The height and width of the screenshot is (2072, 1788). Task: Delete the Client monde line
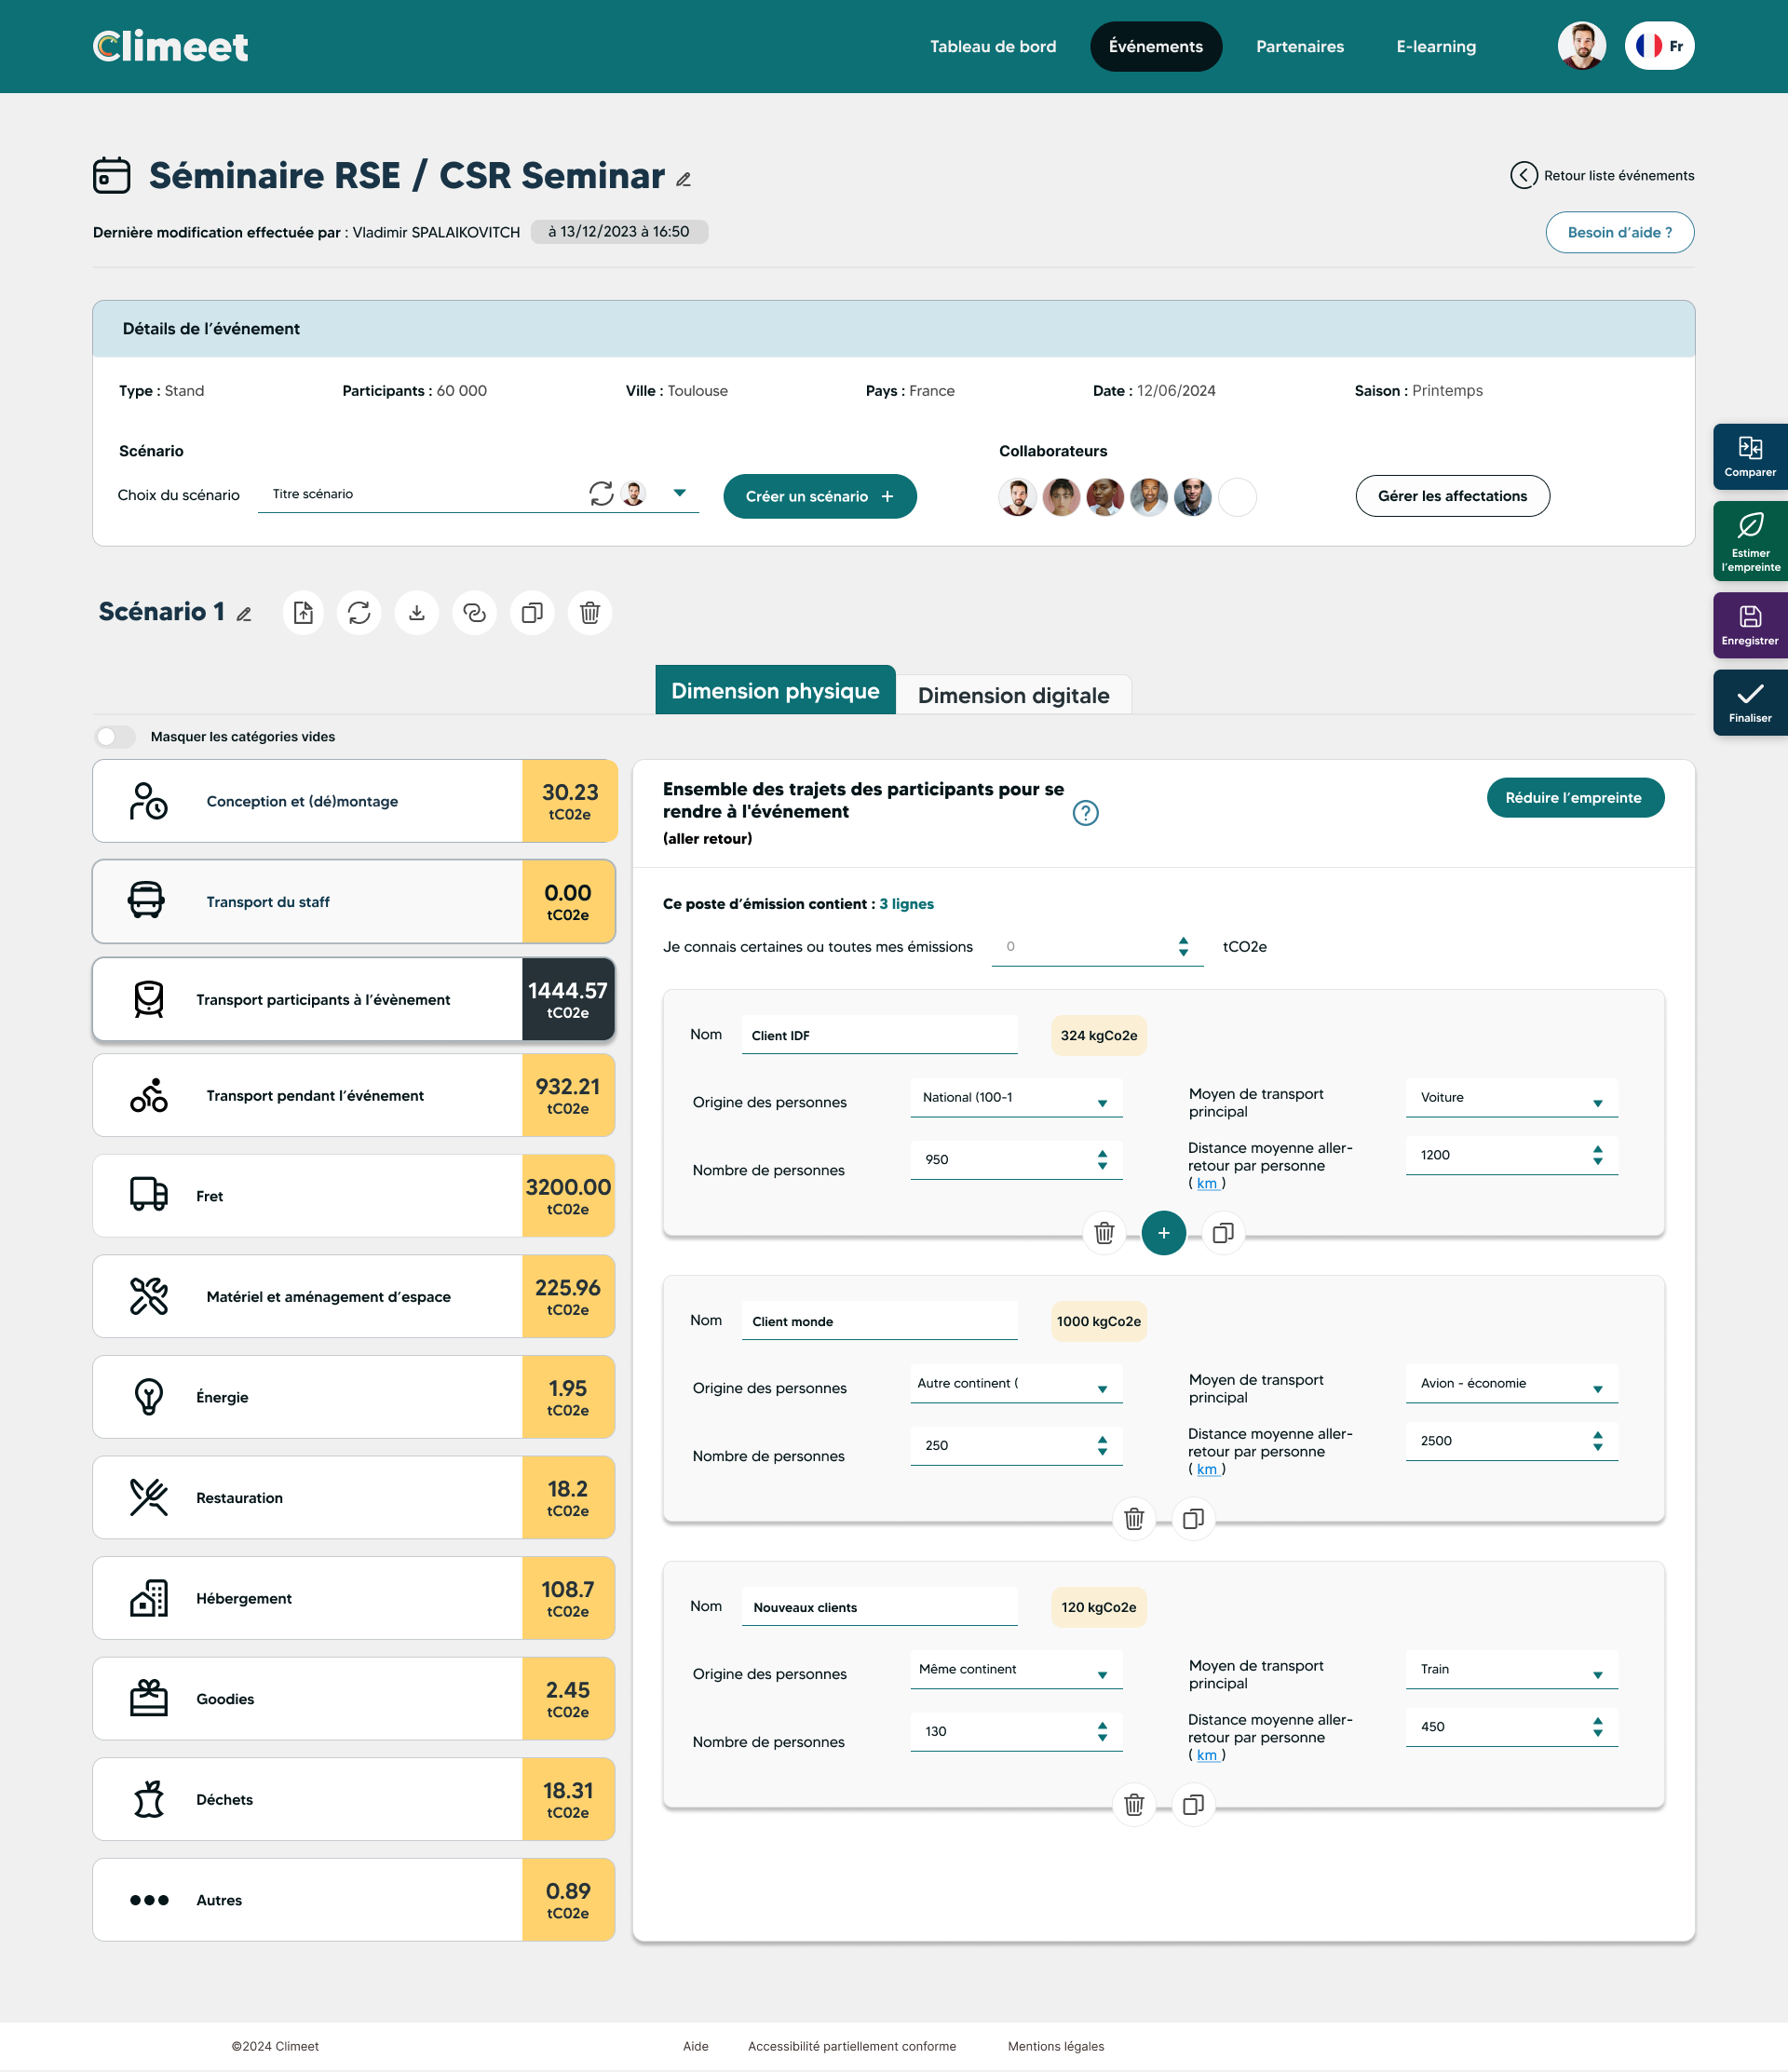(1133, 1519)
